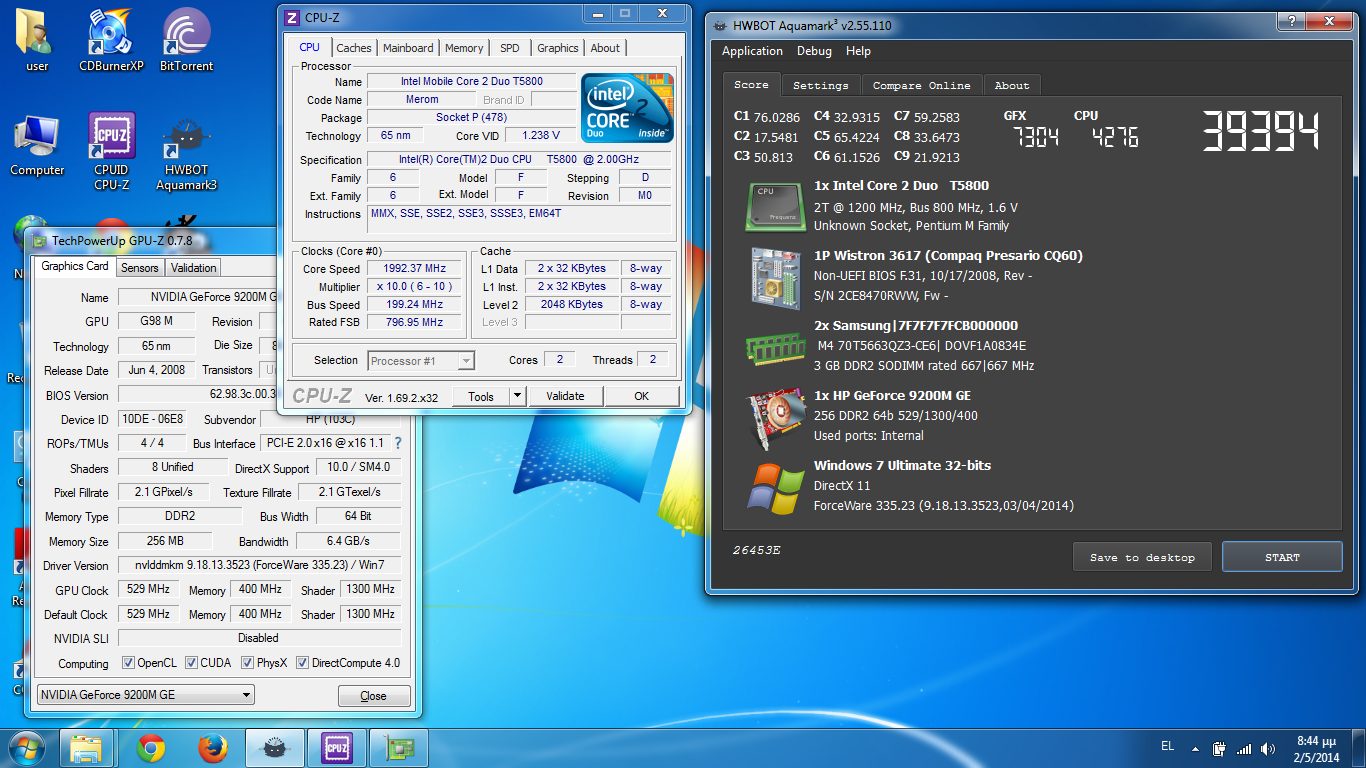Viewport: 1366px width, 768px height.
Task: Open the About tab in Aquamark
Action: [x=1012, y=86]
